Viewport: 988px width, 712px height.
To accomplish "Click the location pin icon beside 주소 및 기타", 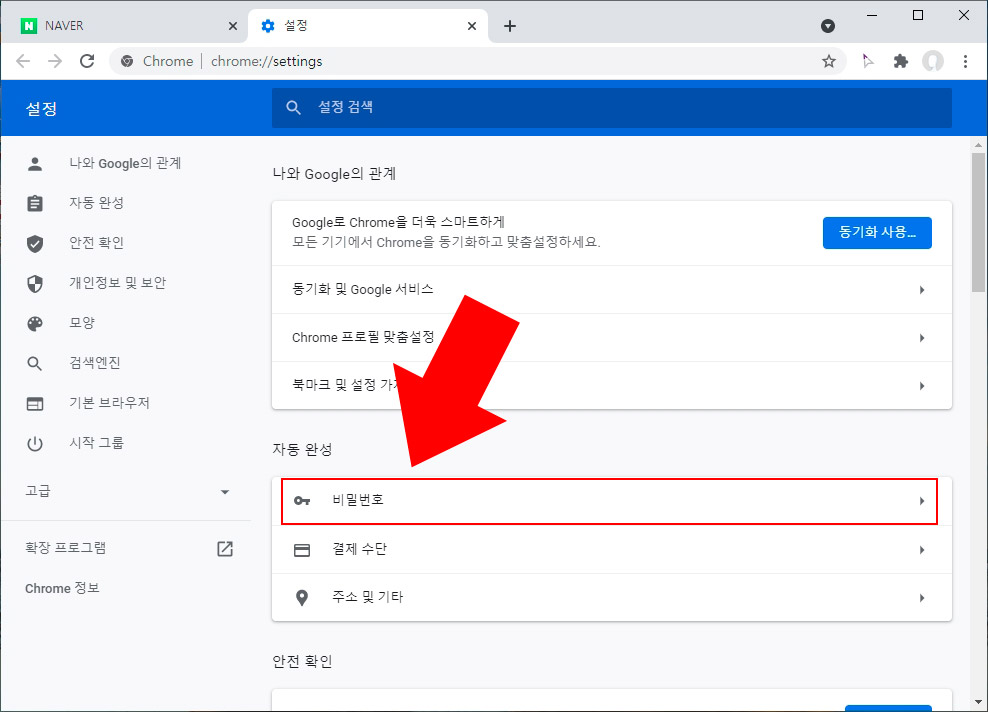I will pos(302,597).
